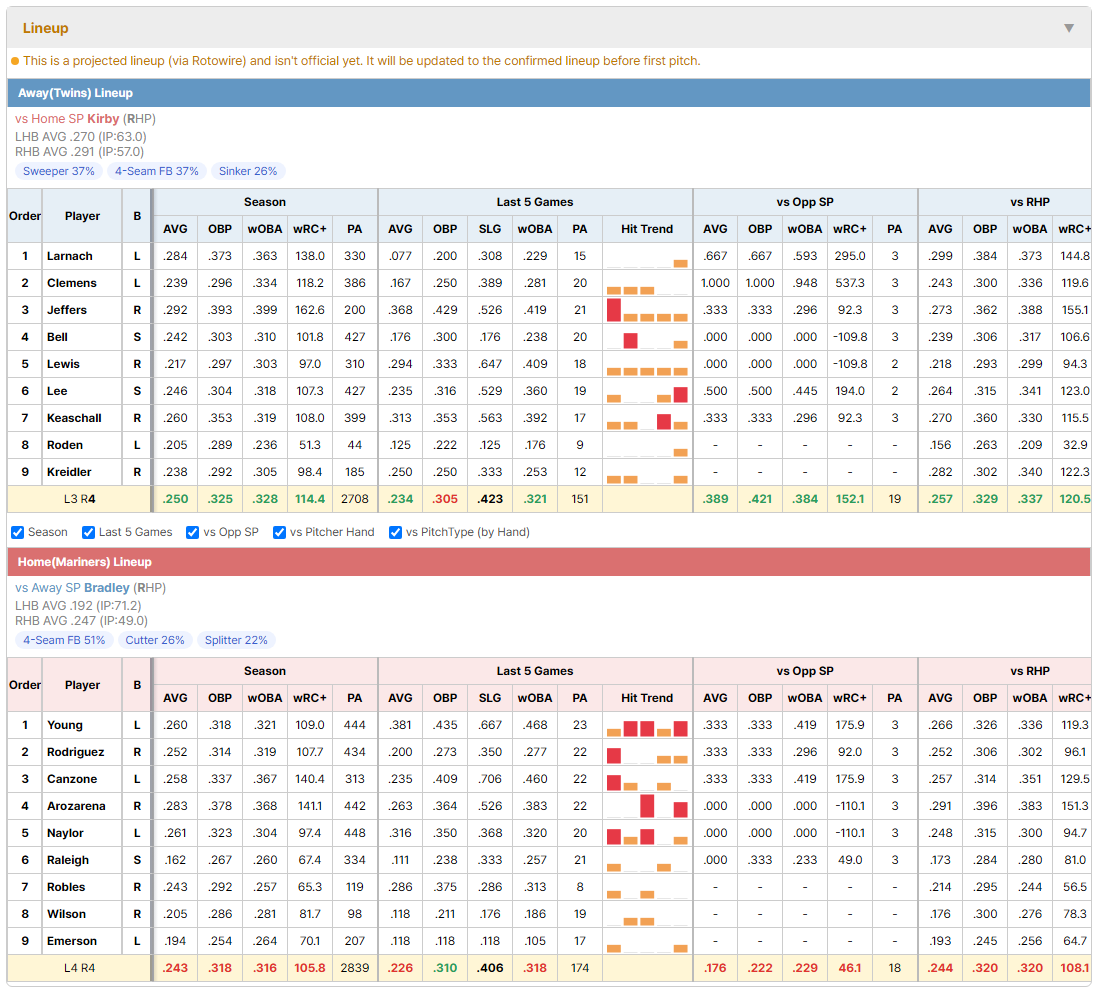
Task: Toggle the Season checkbox
Action: (18, 532)
